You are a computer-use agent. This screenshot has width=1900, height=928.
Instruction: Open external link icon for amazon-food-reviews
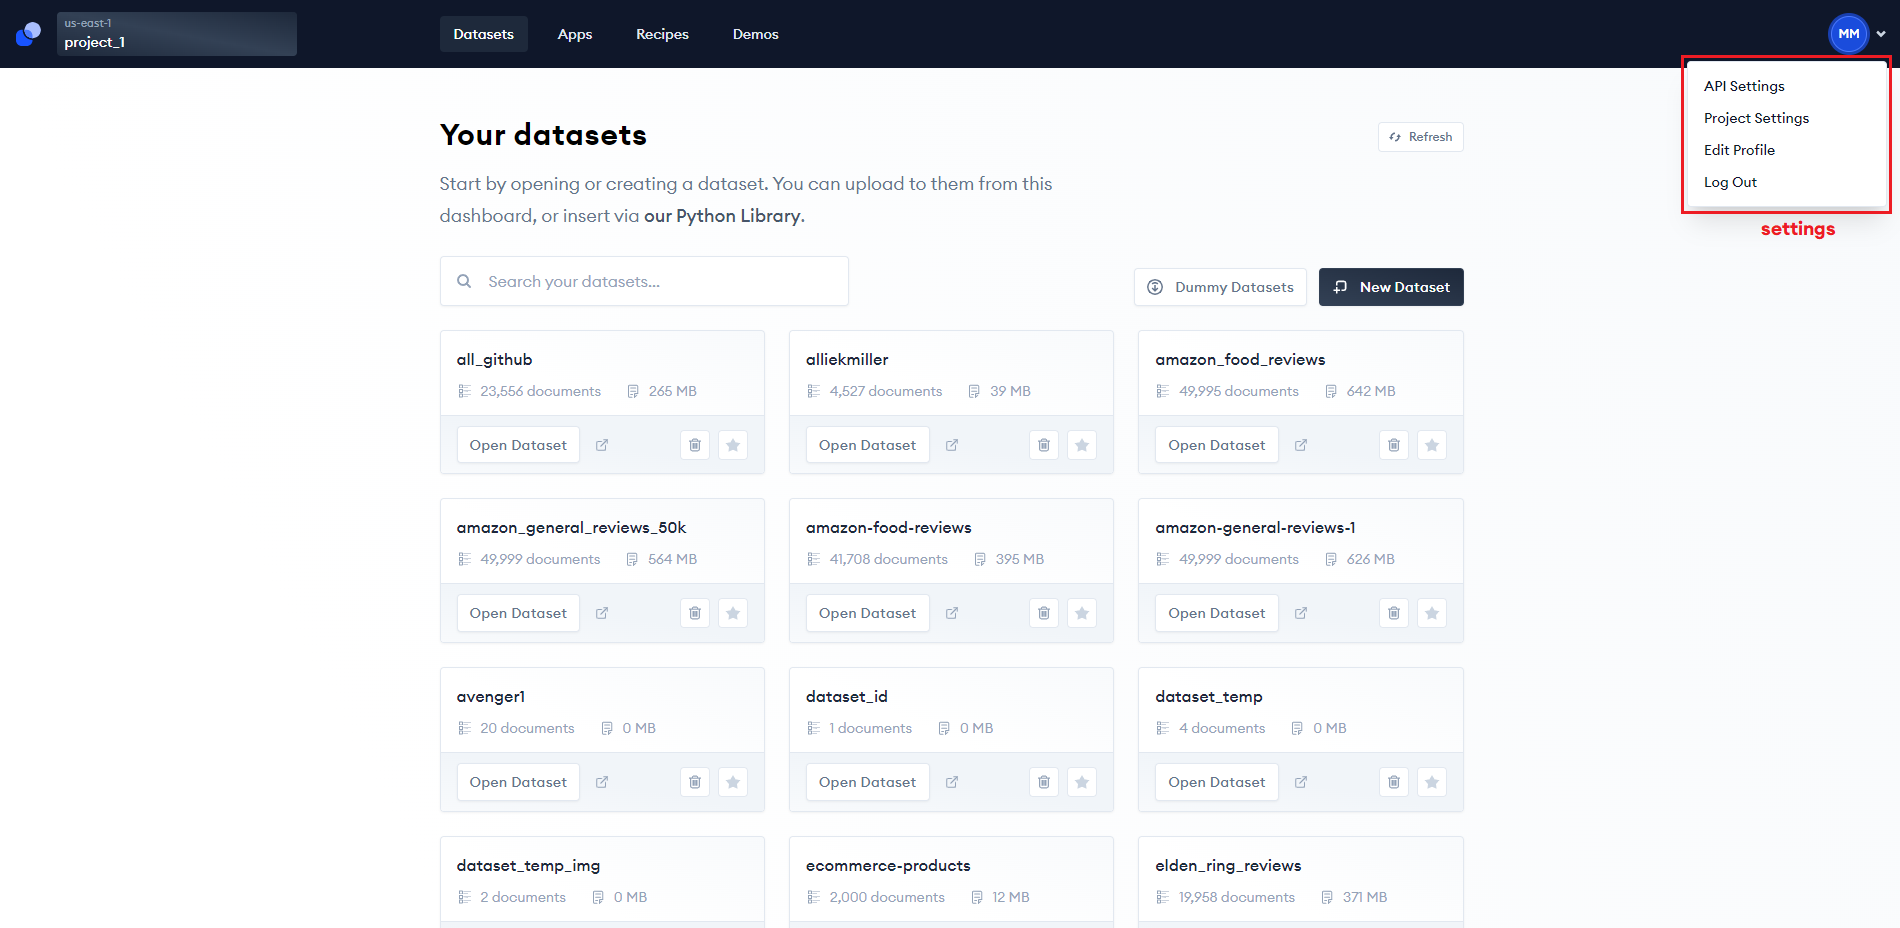pyautogui.click(x=952, y=613)
